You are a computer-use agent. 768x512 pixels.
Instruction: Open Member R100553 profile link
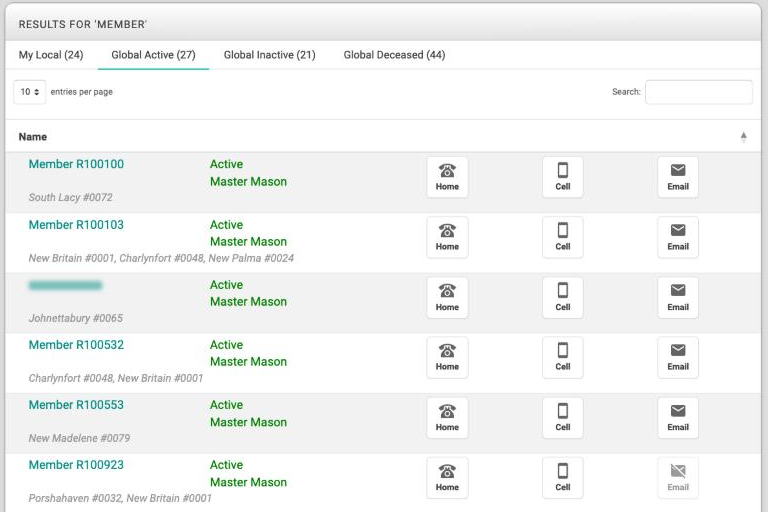tap(76, 405)
